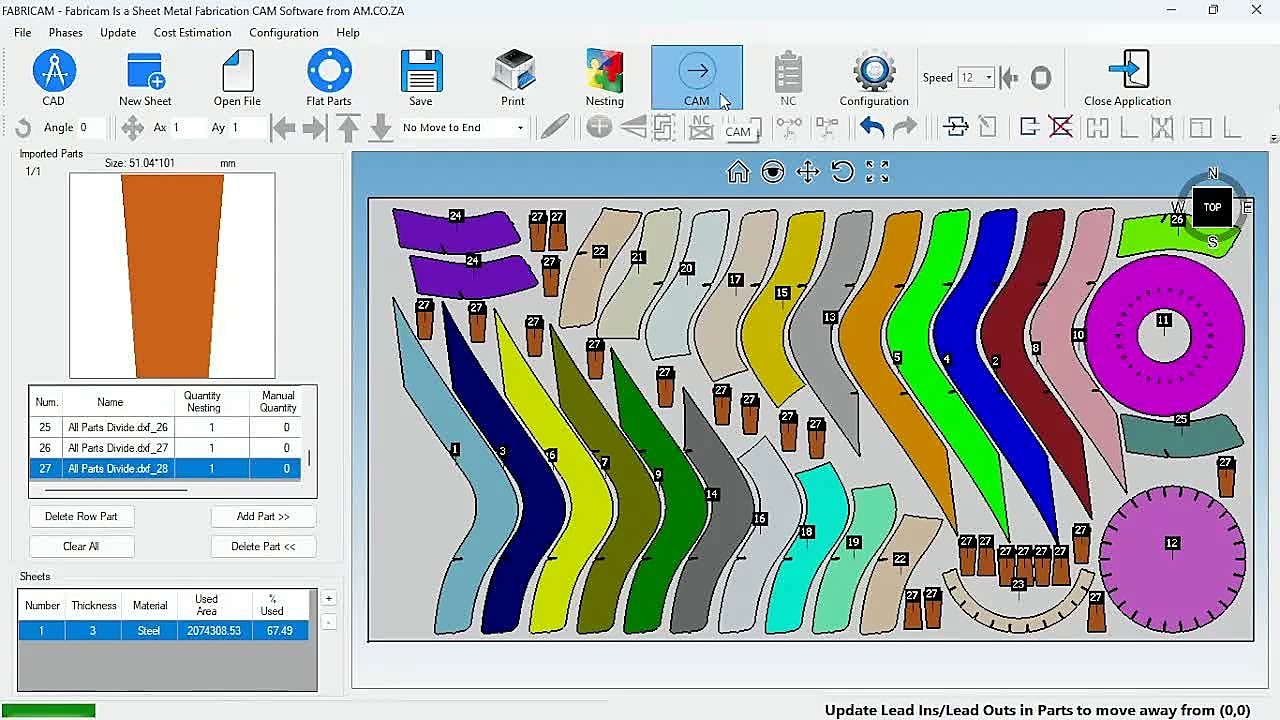Screen dimensions: 1280x720
Task: Add a sheet with plus button
Action: [x=328, y=598]
